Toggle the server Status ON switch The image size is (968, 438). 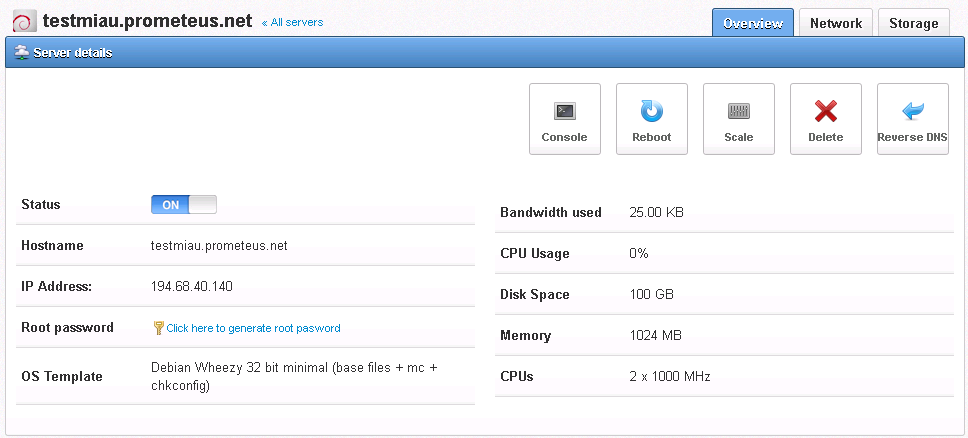[x=184, y=204]
